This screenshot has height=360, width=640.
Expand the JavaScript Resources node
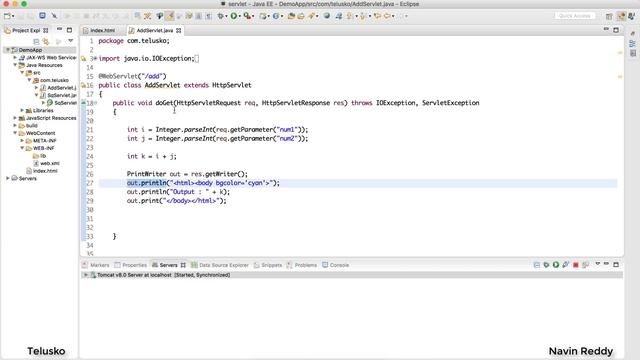(x=15, y=118)
